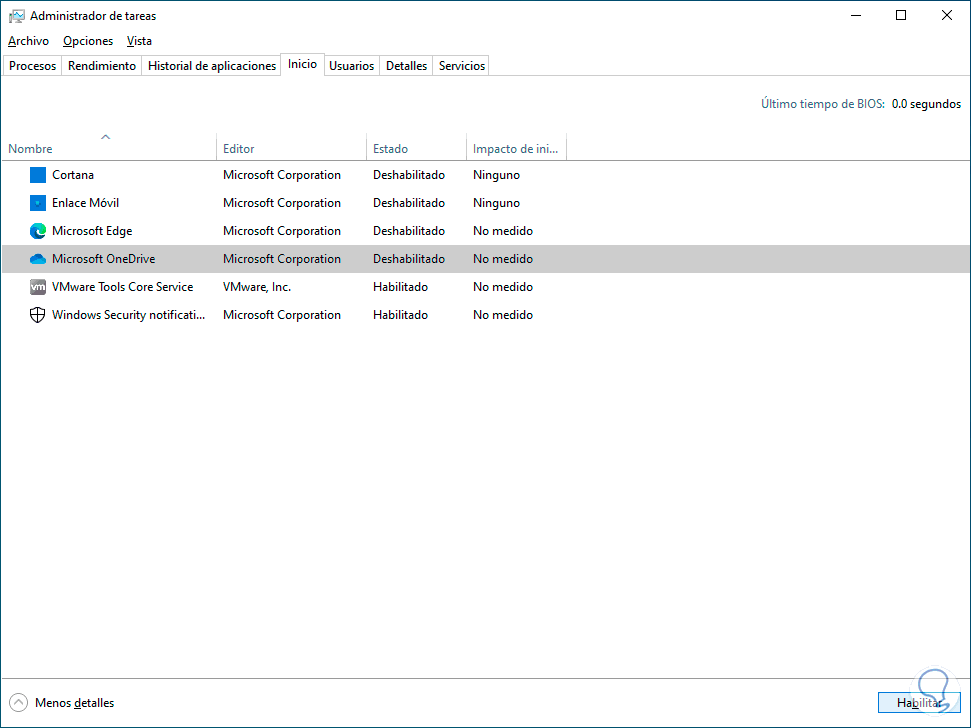Click VMware, Inc. editor cell
The width and height of the screenshot is (971, 728).
click(257, 287)
